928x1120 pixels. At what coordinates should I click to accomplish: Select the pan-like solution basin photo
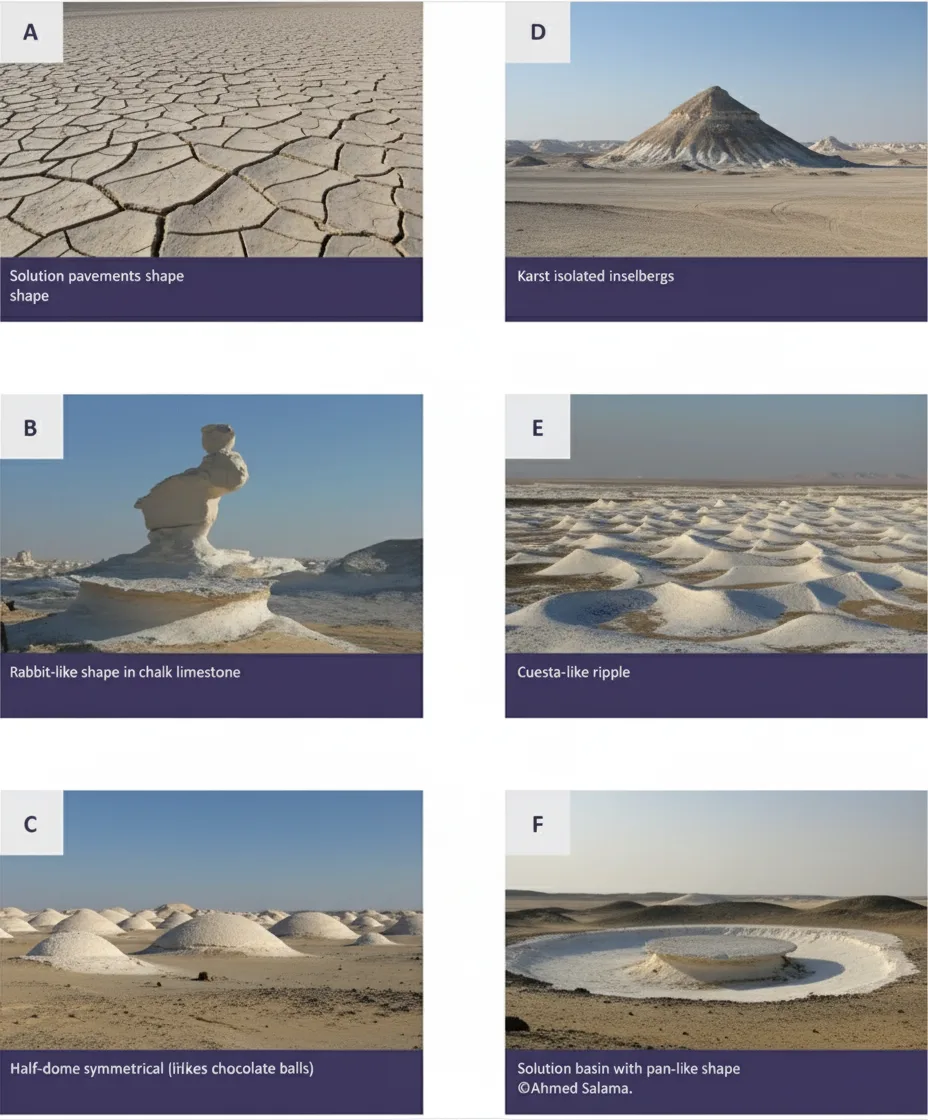[716, 920]
